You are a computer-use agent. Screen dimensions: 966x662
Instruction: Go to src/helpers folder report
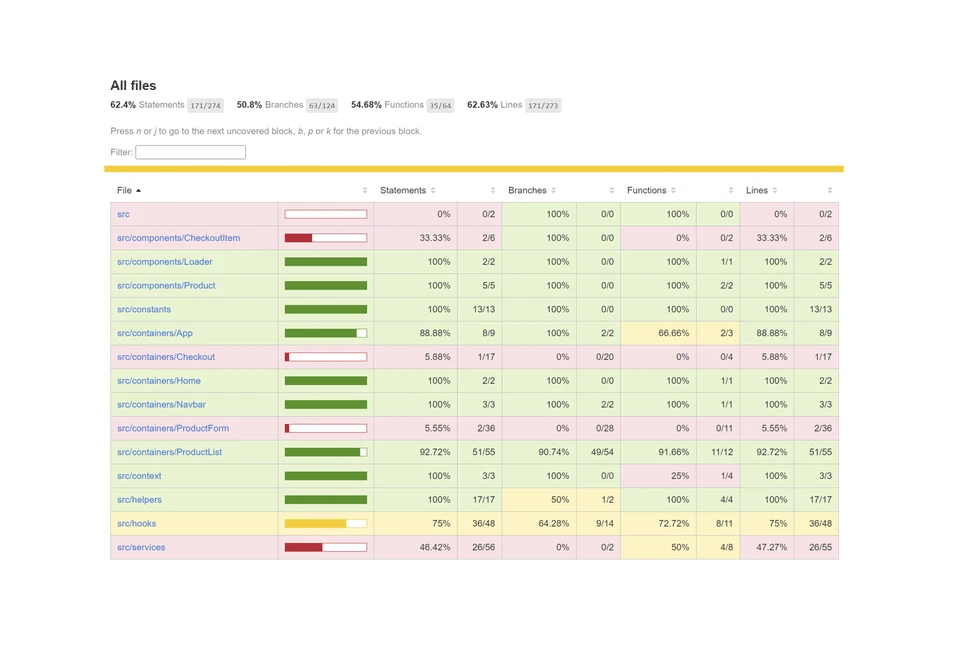[x=139, y=500]
